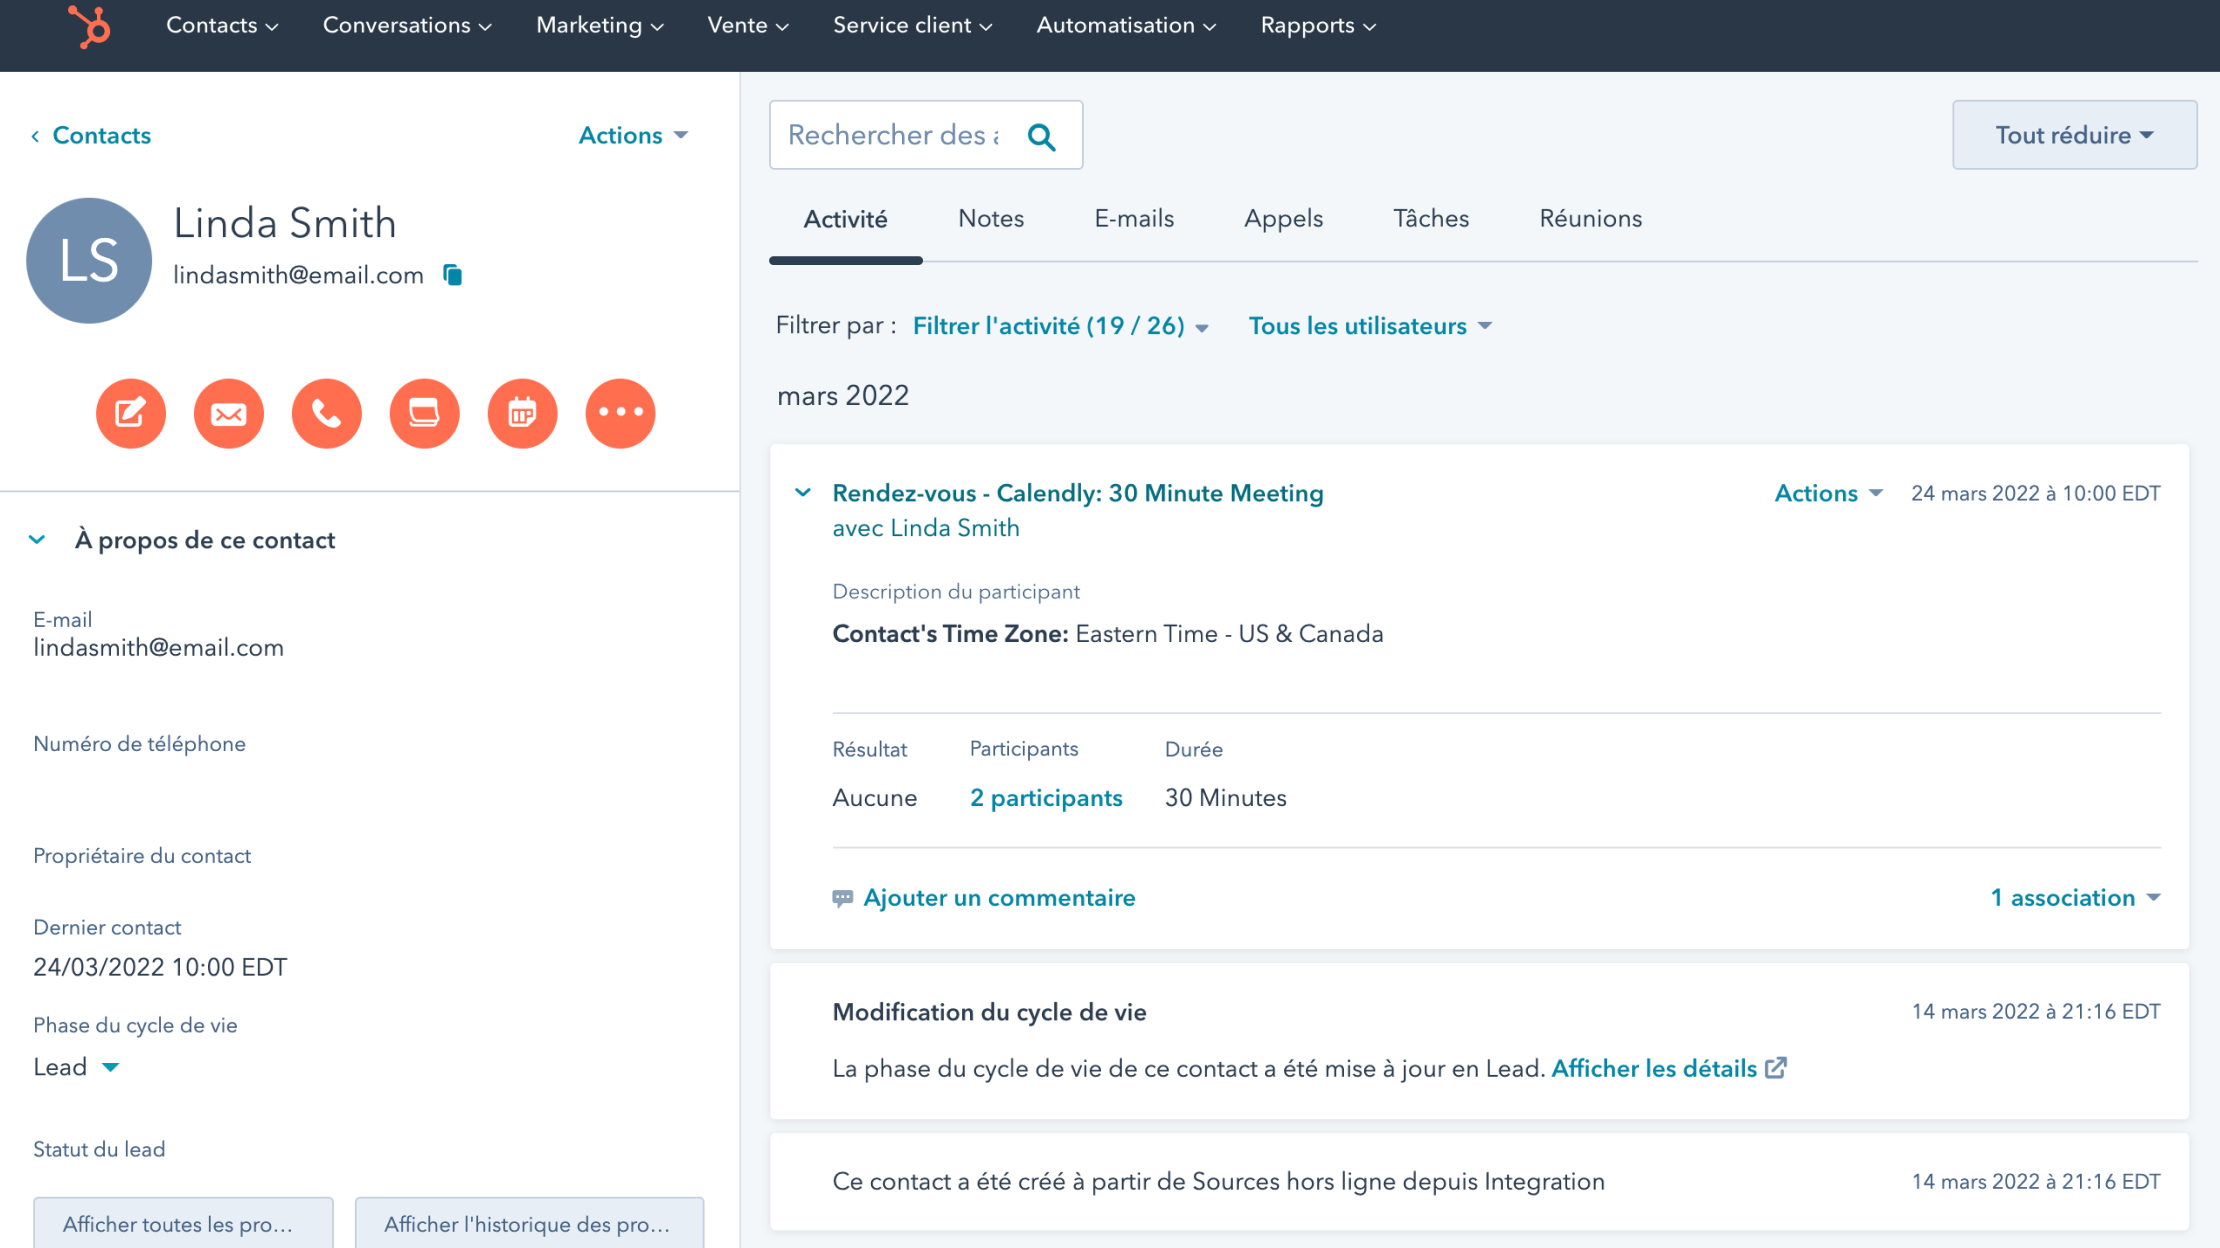The height and width of the screenshot is (1248, 2220).
Task: Click the search magnifier icon
Action: click(1042, 136)
